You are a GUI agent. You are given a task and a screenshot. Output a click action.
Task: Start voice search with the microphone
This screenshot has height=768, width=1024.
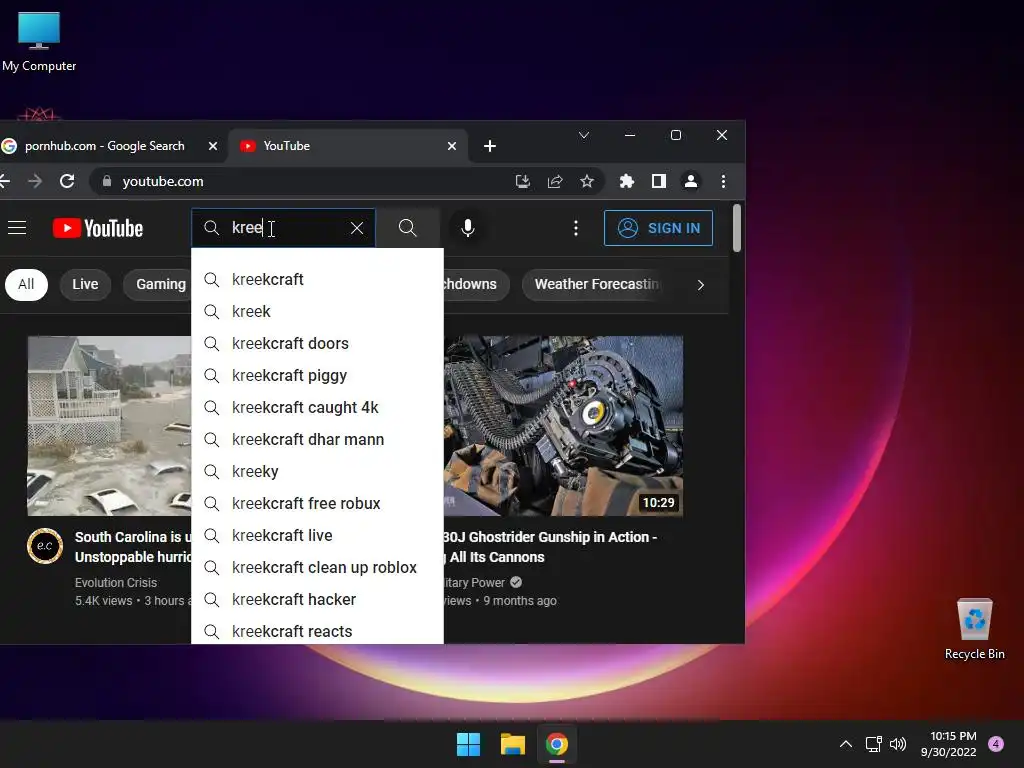pos(468,228)
